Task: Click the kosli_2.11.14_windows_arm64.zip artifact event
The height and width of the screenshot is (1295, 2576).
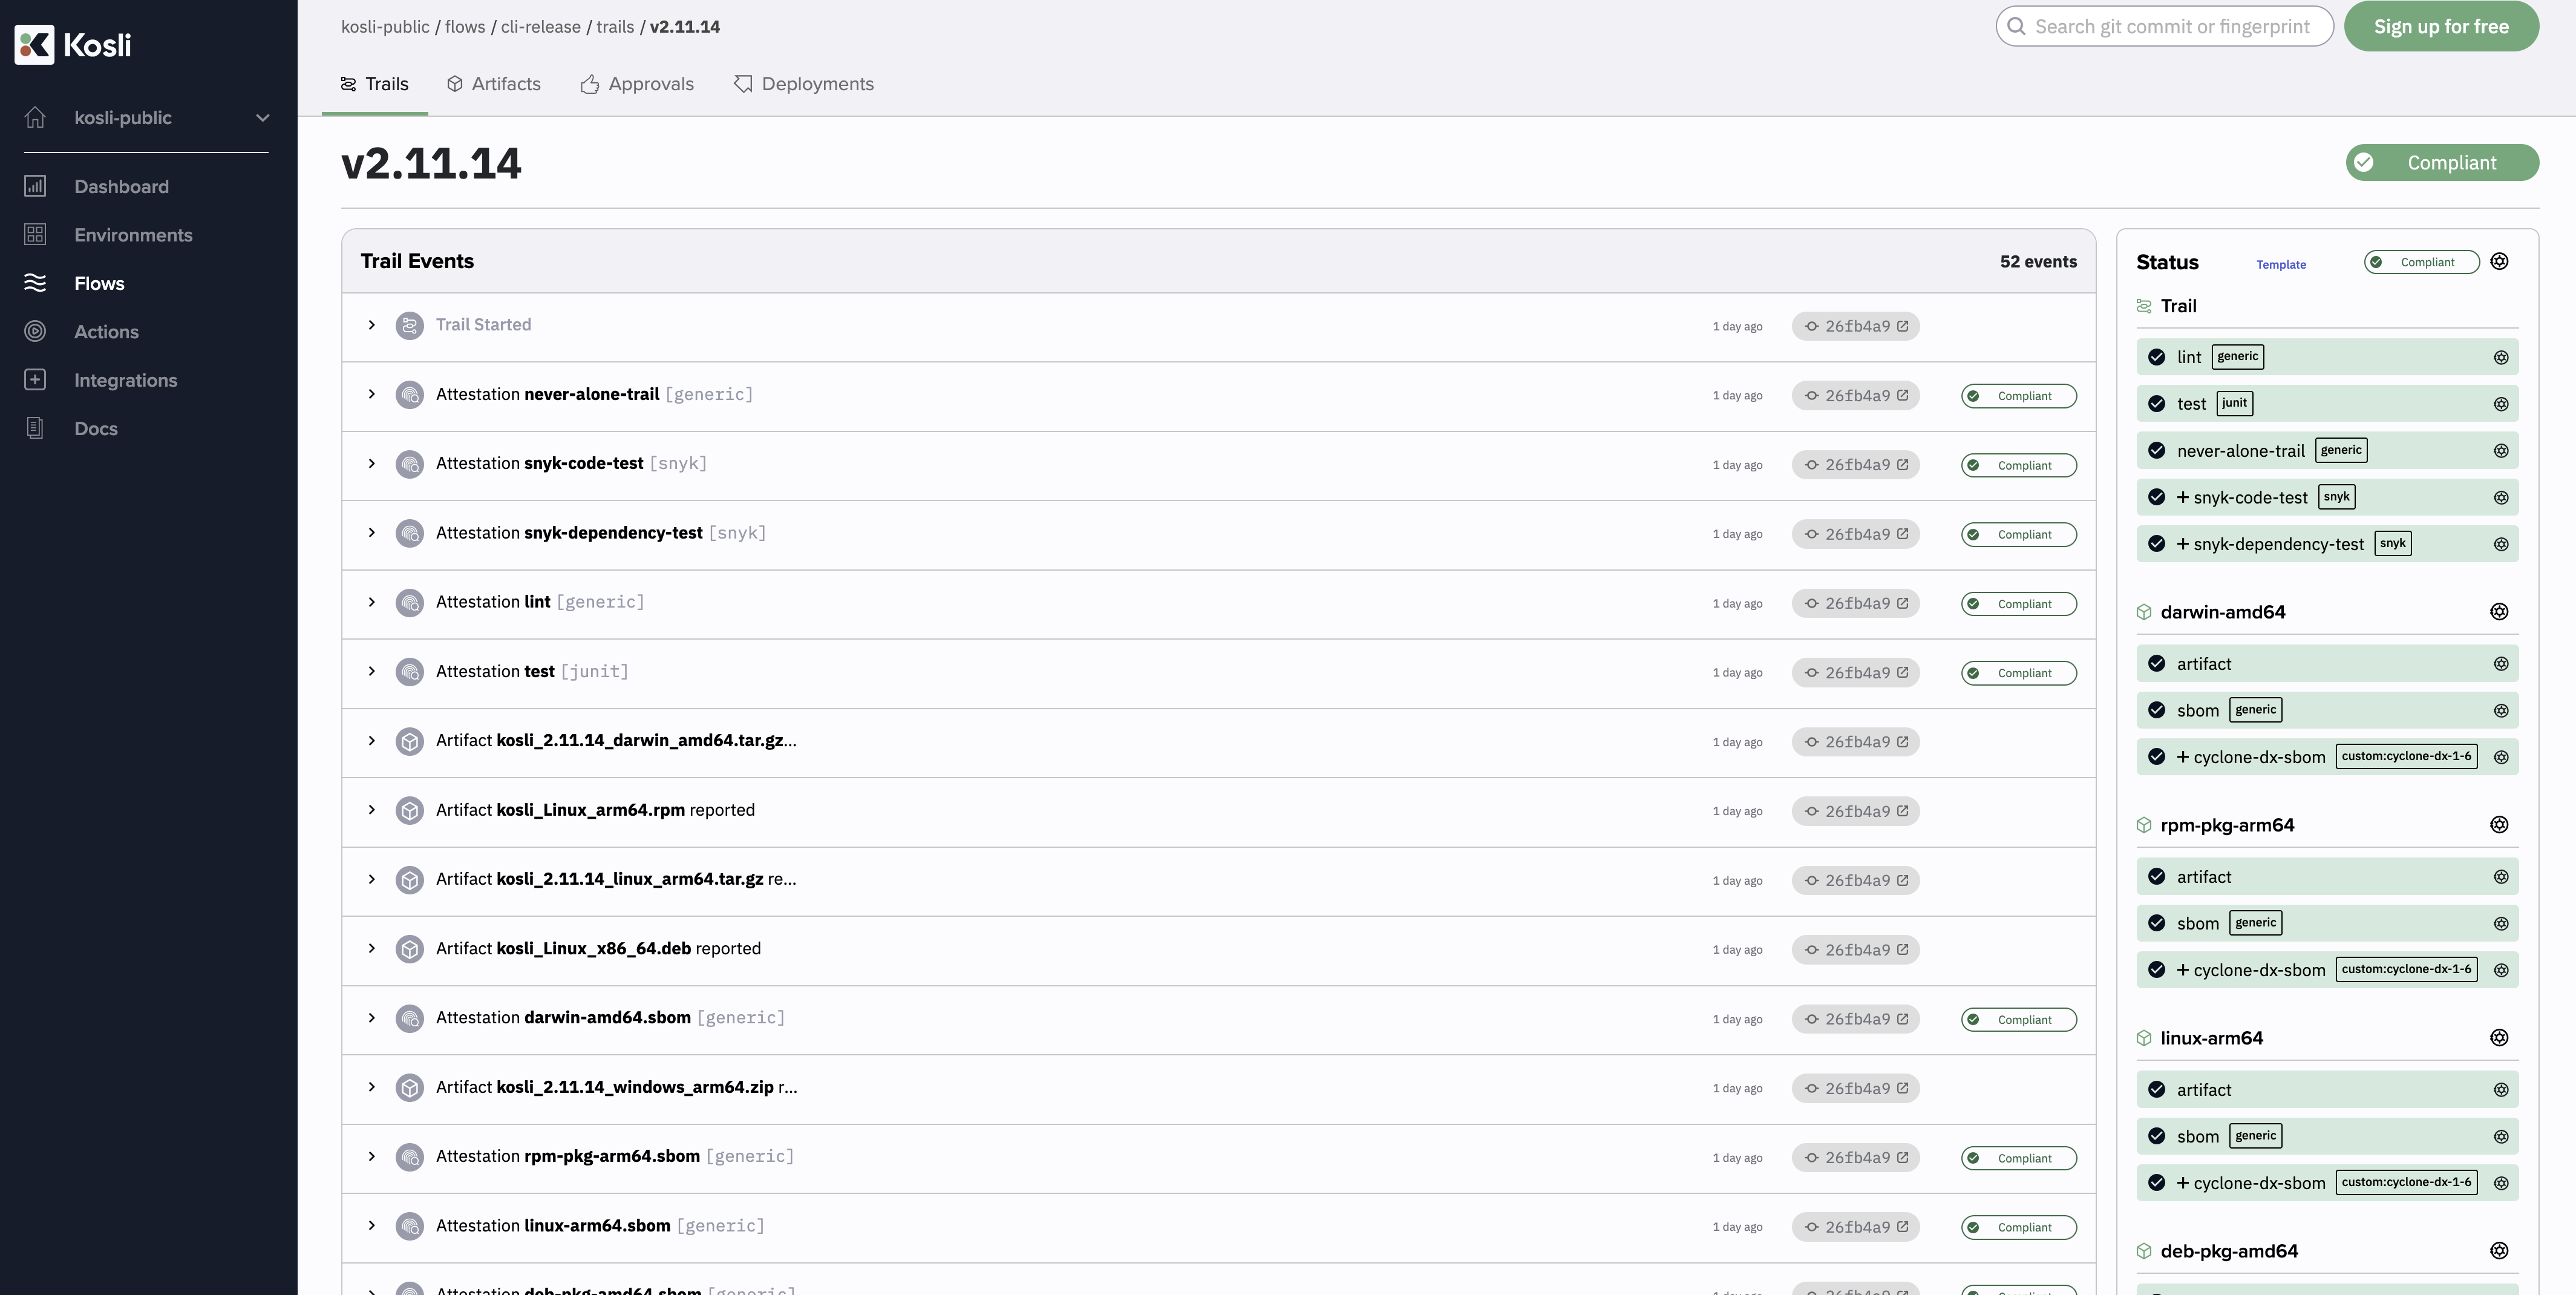Action: [x=616, y=1087]
